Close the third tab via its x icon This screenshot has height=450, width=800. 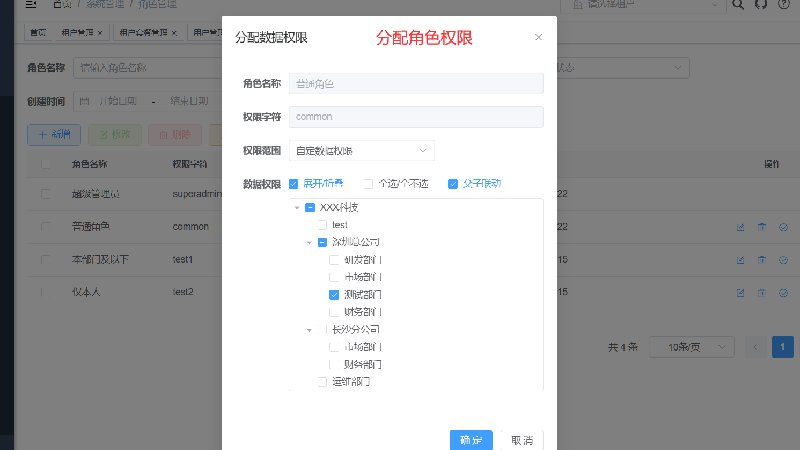click(174, 33)
